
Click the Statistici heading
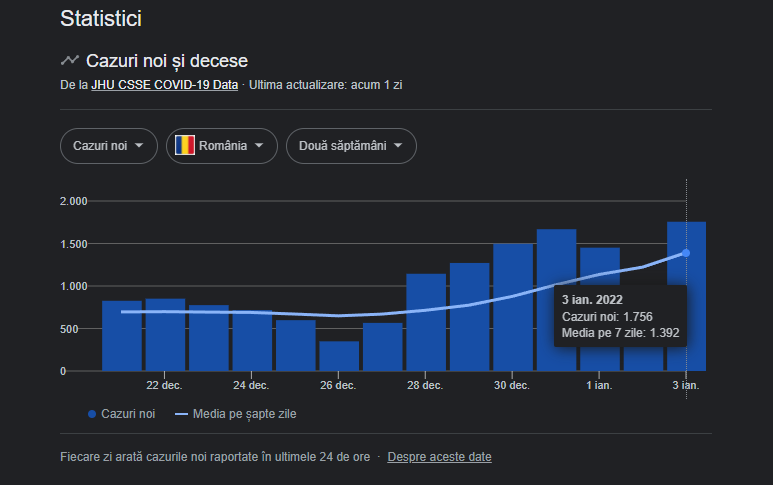[100, 18]
